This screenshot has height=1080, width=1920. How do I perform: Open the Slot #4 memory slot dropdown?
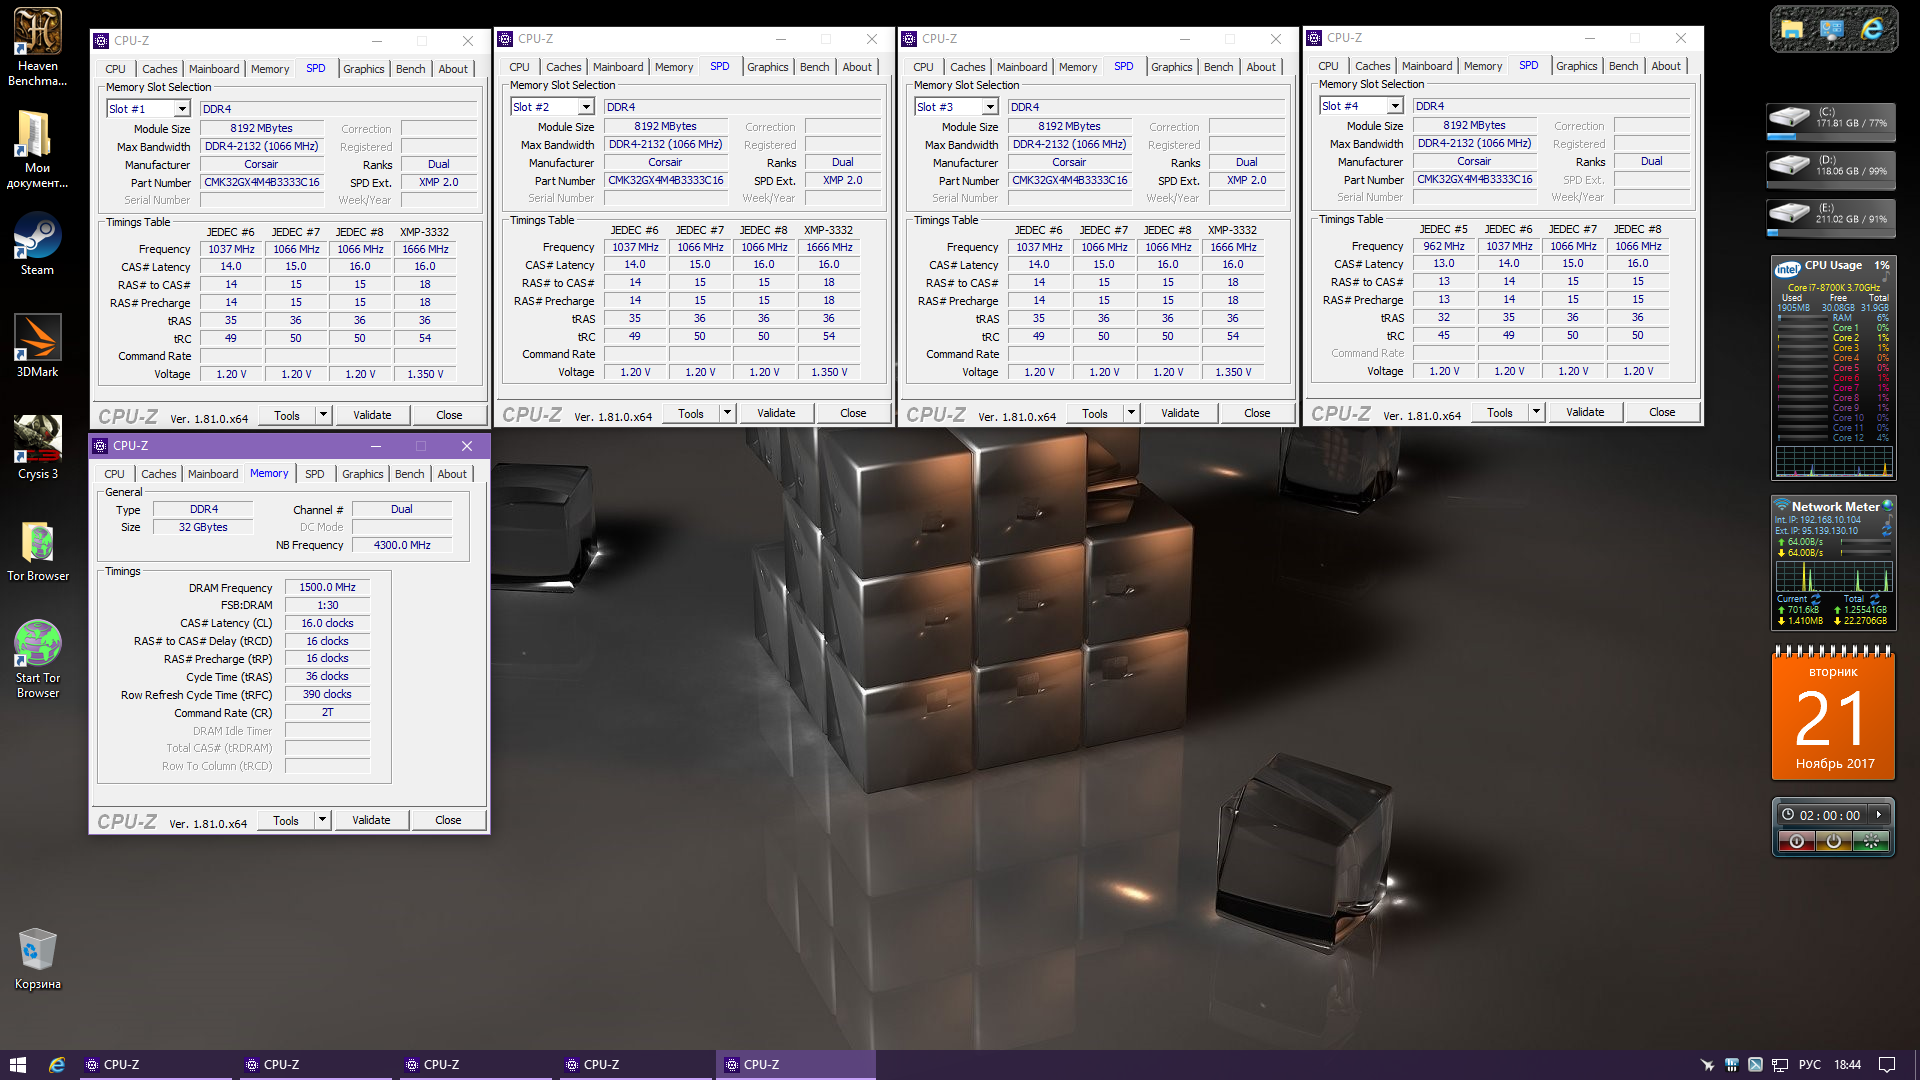1395,106
